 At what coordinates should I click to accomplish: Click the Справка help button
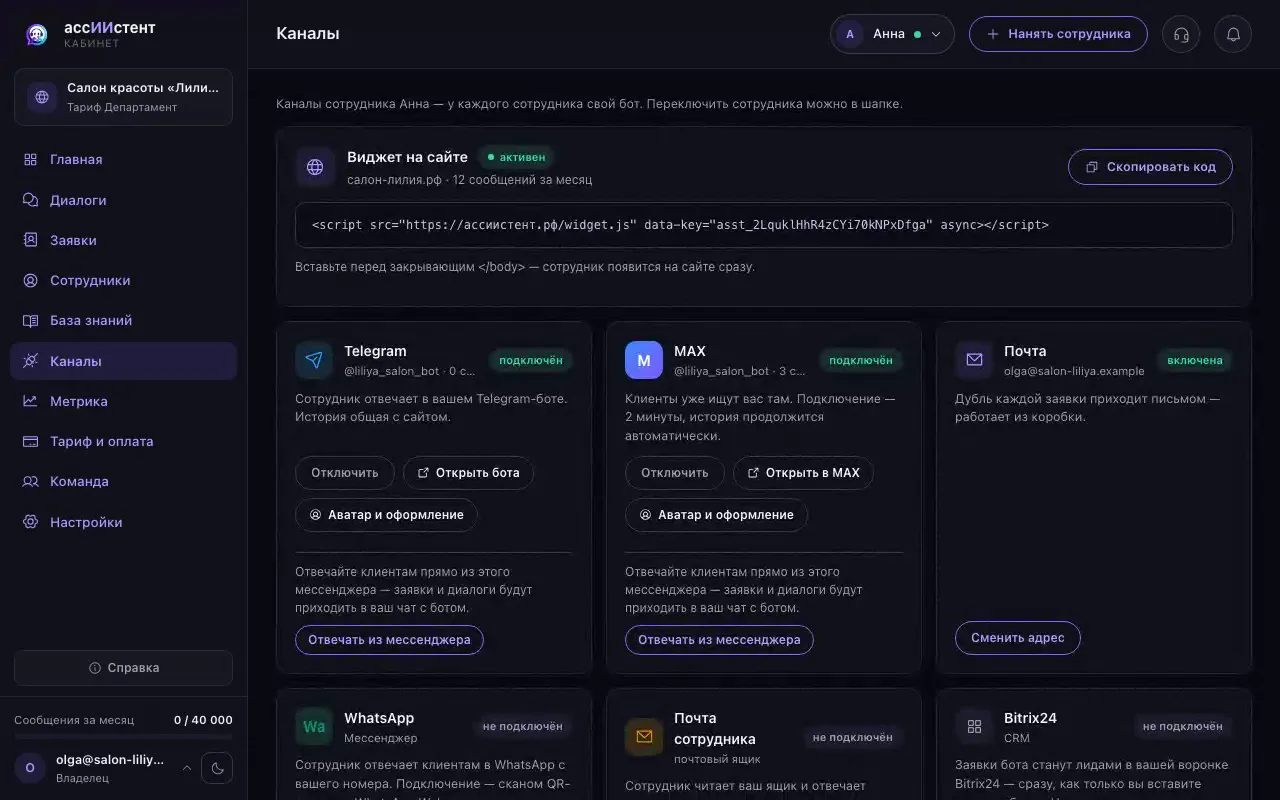(123, 668)
